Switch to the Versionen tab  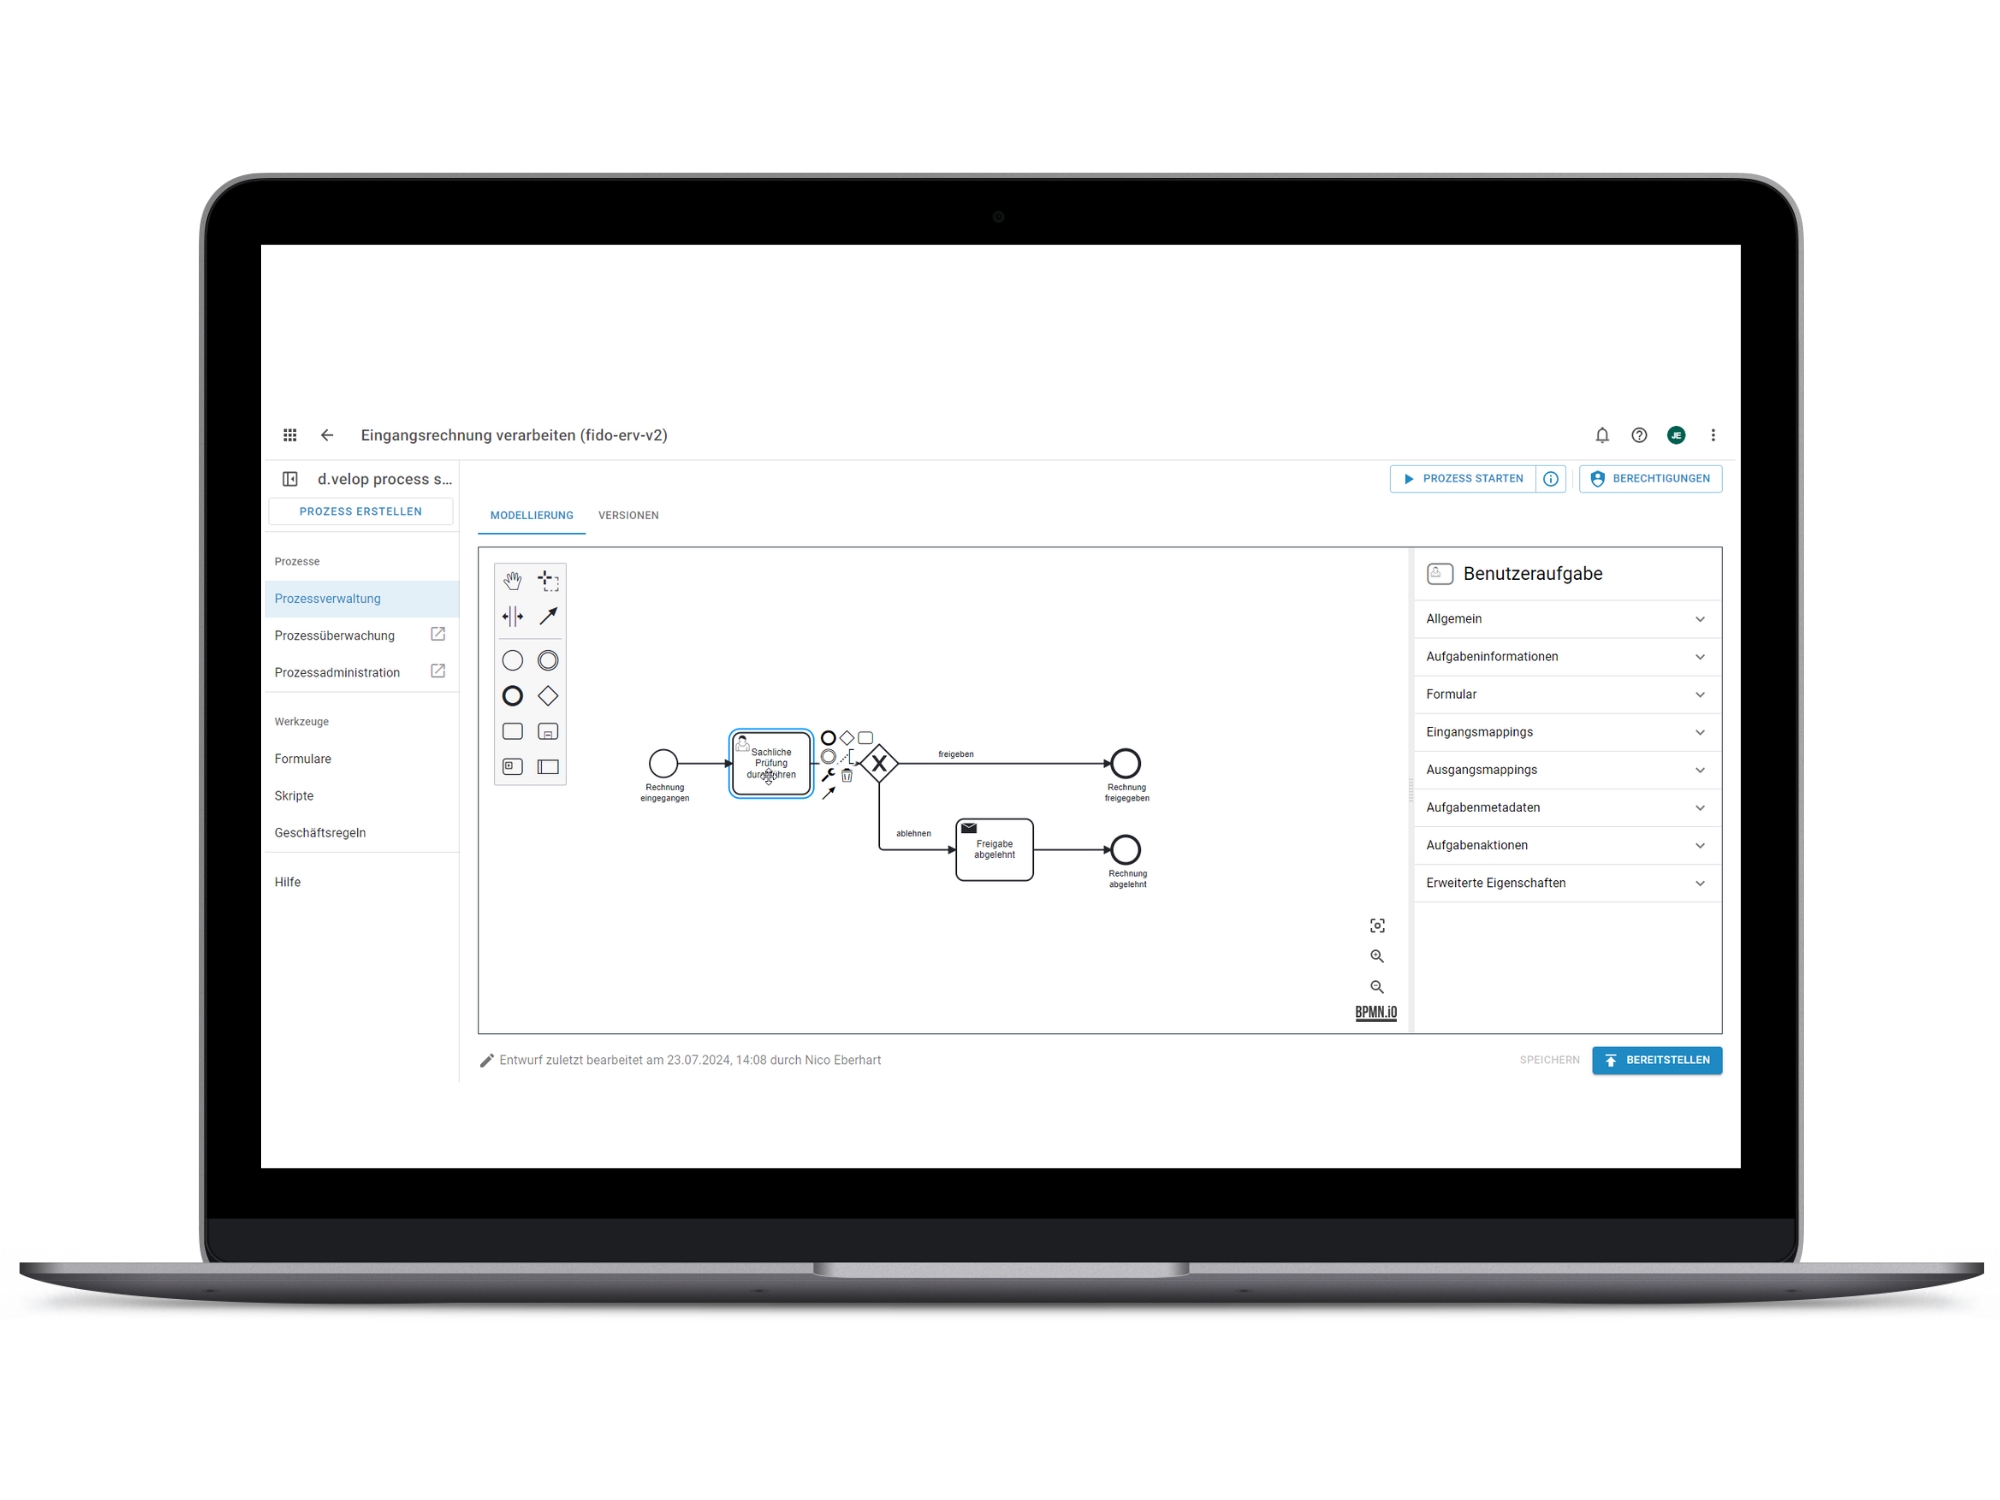(628, 515)
